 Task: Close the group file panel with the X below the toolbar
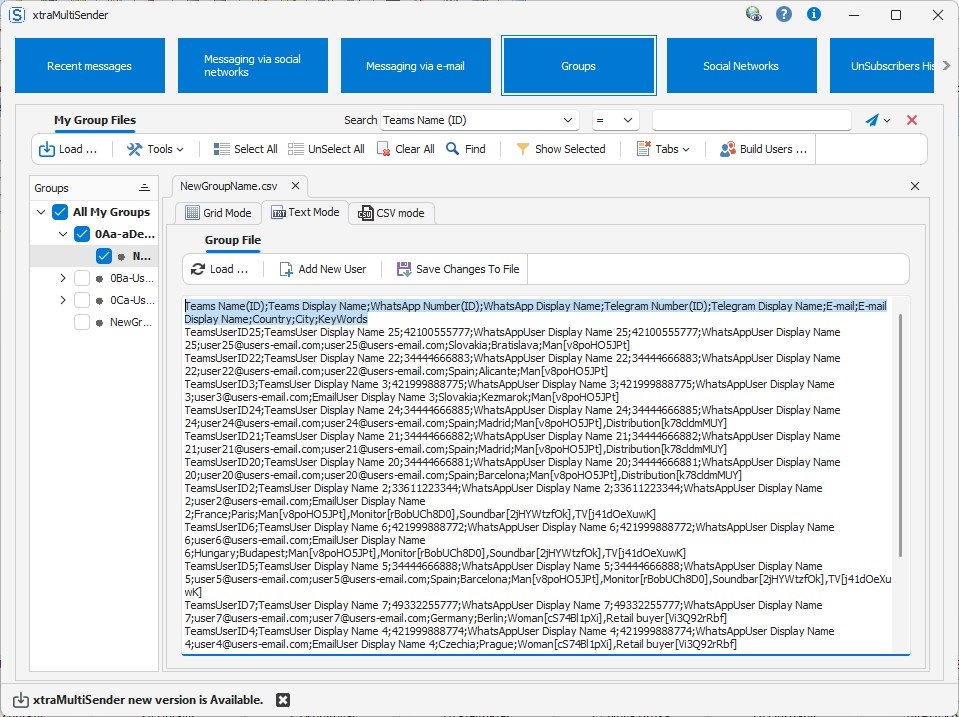pos(915,186)
